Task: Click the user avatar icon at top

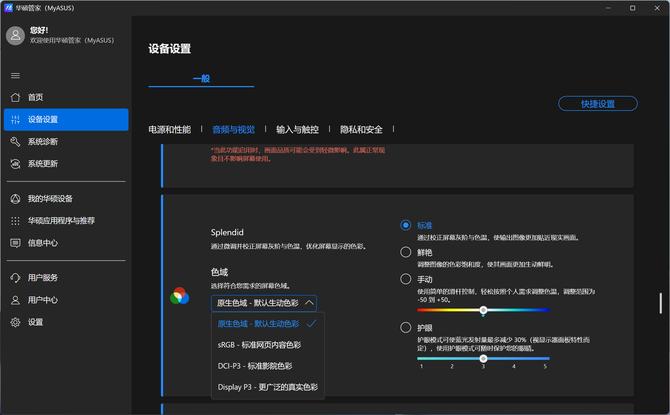Action: point(15,36)
